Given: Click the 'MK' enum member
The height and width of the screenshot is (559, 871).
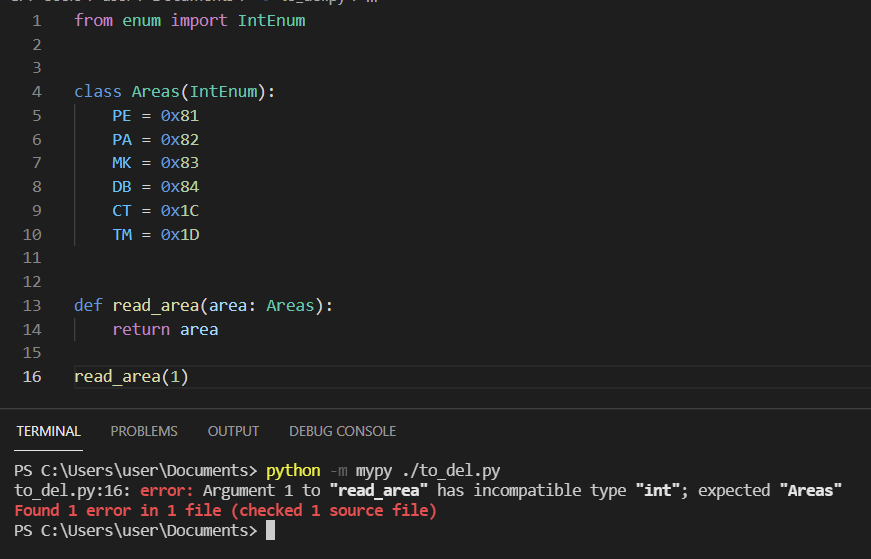Looking at the screenshot, I should click(x=122, y=163).
